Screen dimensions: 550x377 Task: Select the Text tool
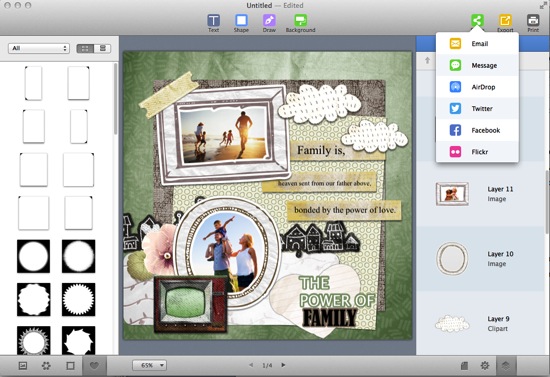click(x=213, y=23)
